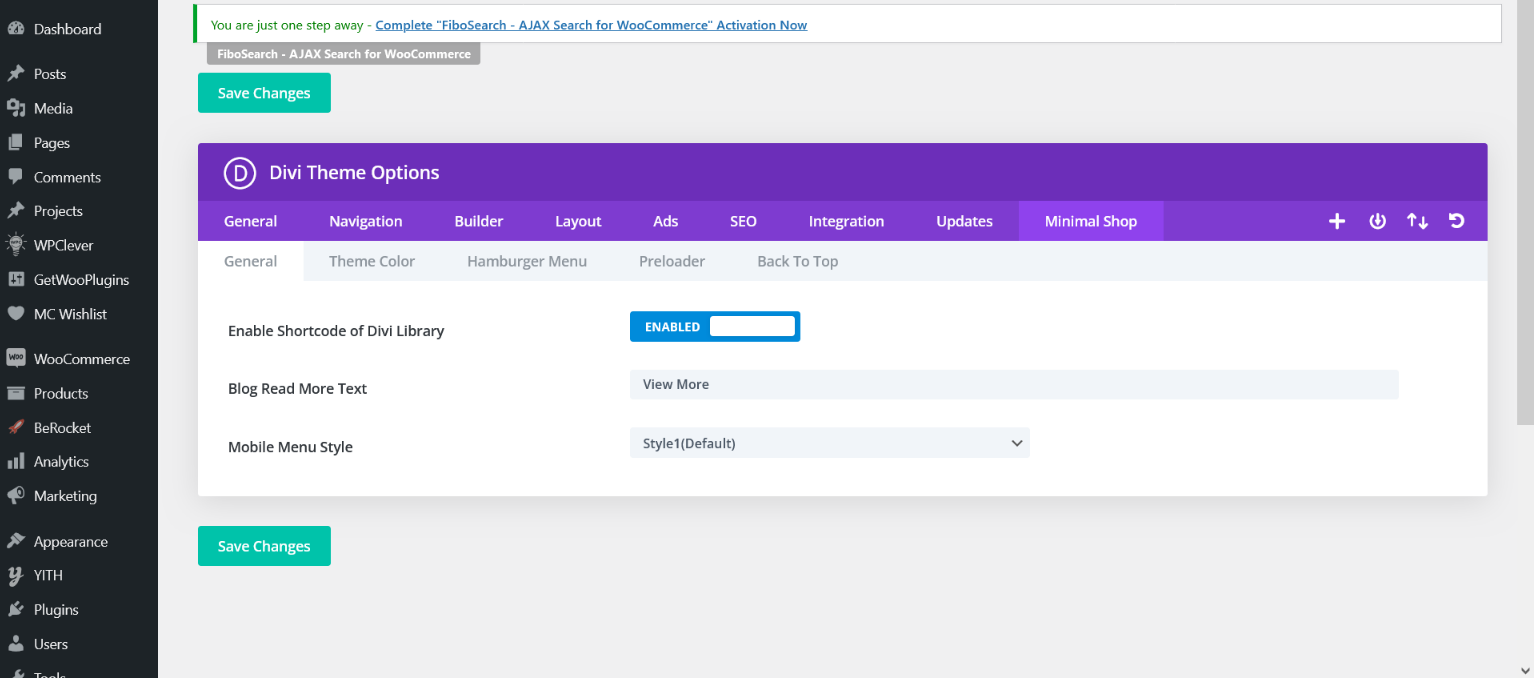Open the Ads tab

(666, 221)
